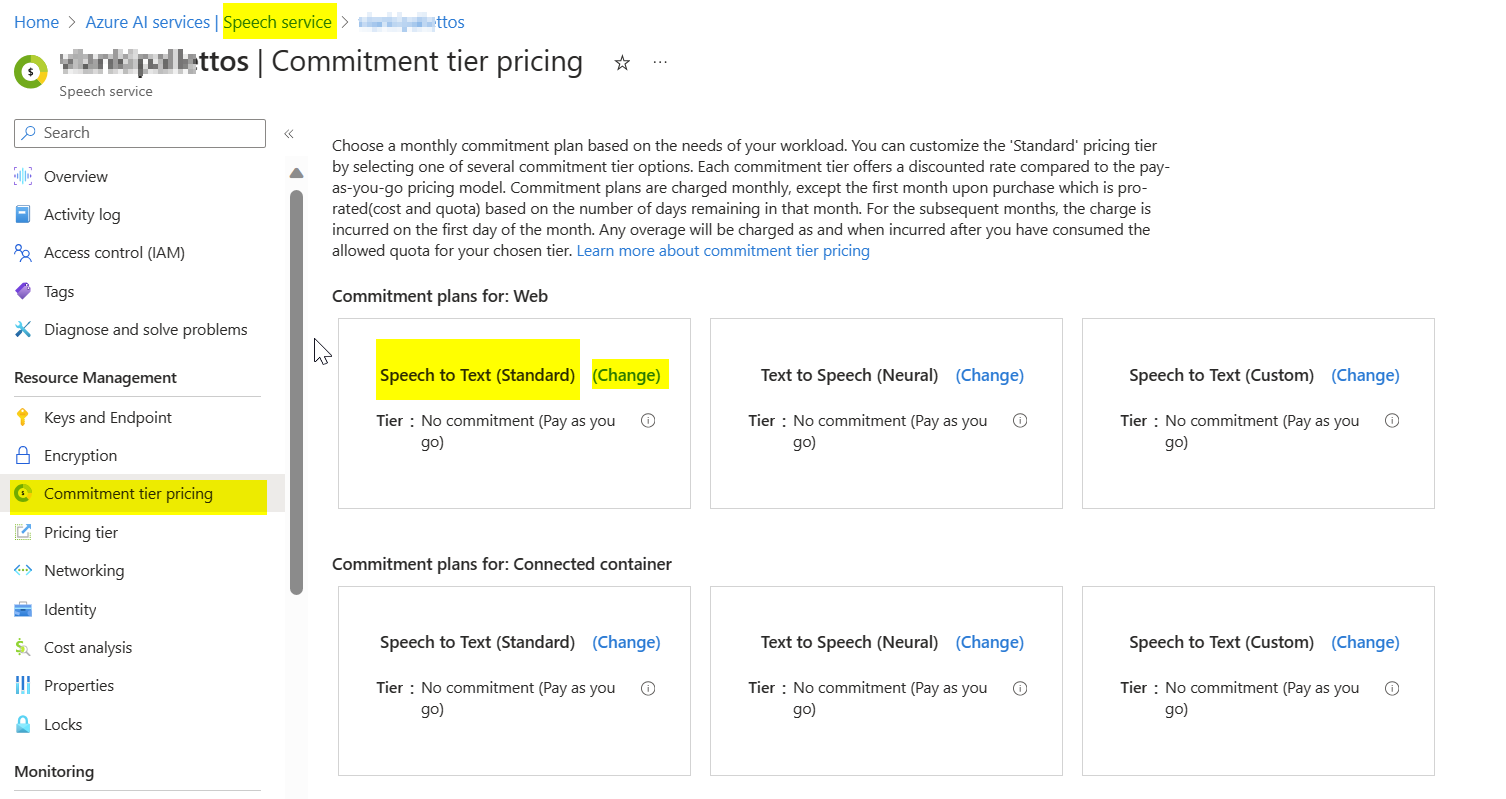1506x799 pixels.
Task: Click the Keys and Endpoint key icon
Action: (x=23, y=417)
